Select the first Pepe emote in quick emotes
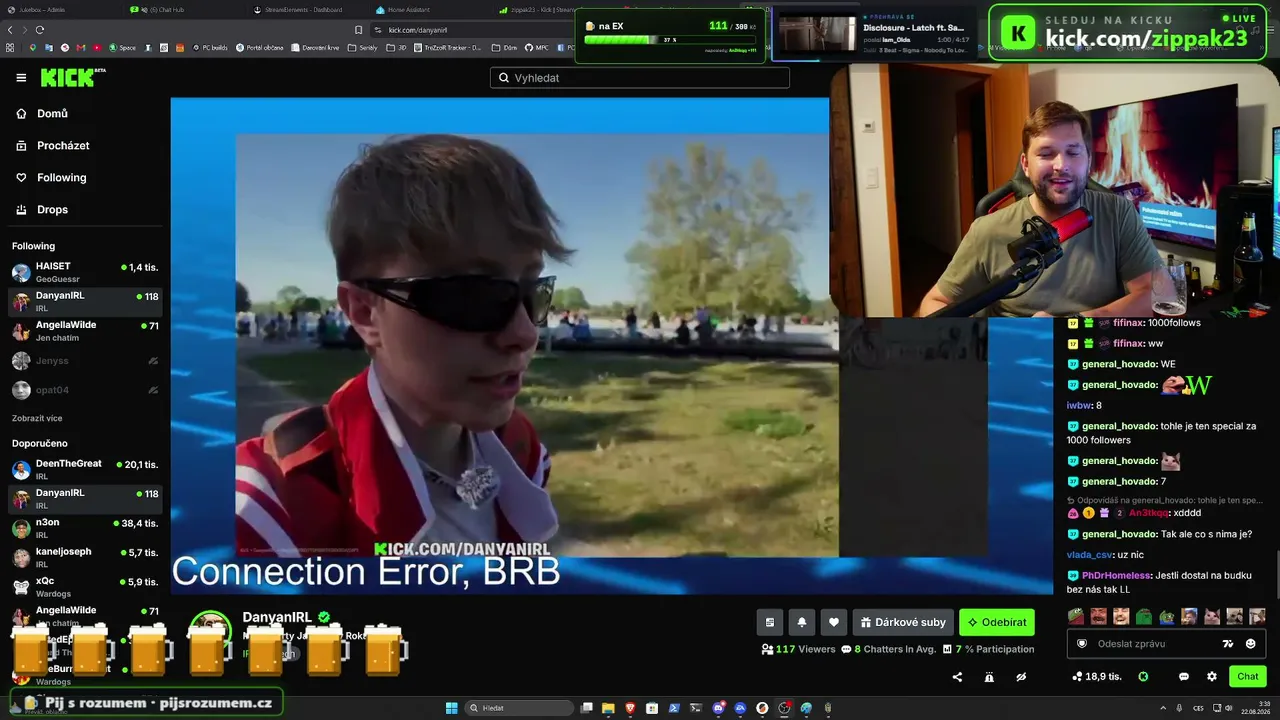Viewport: 1280px width, 720px height. tap(1076, 616)
